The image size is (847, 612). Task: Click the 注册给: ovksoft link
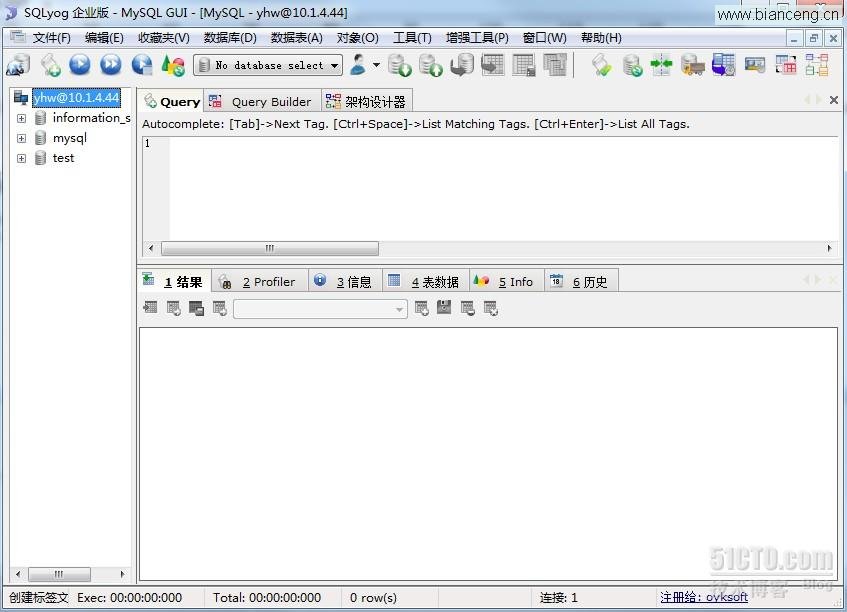[704, 597]
